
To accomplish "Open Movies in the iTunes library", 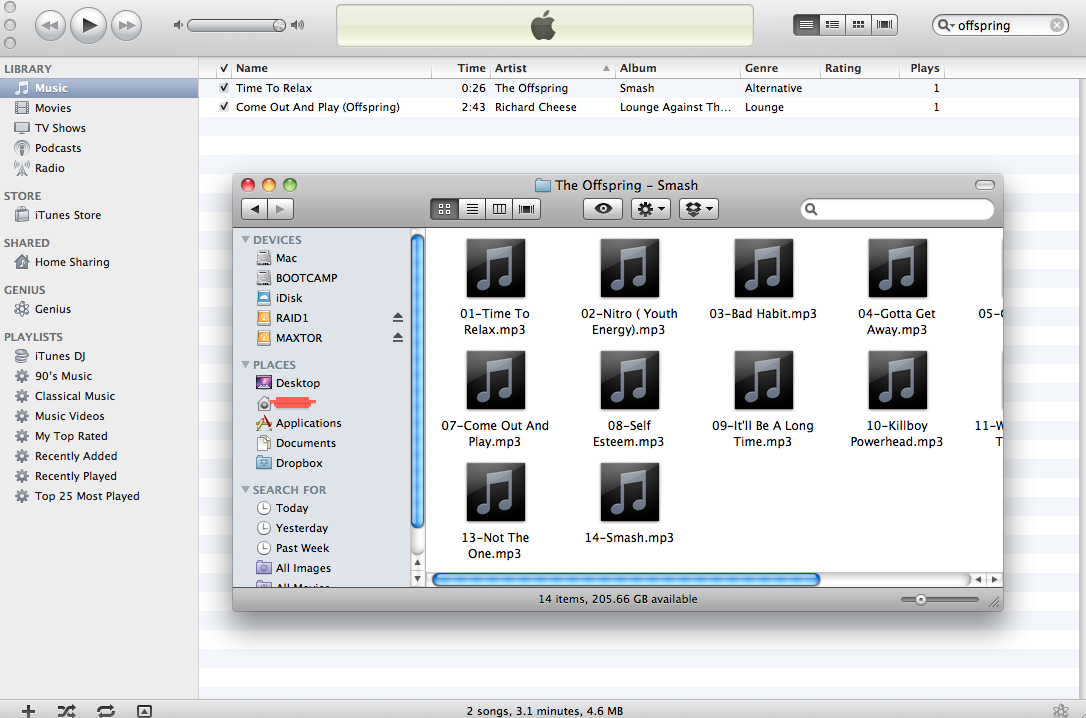I will tap(99, 108).
